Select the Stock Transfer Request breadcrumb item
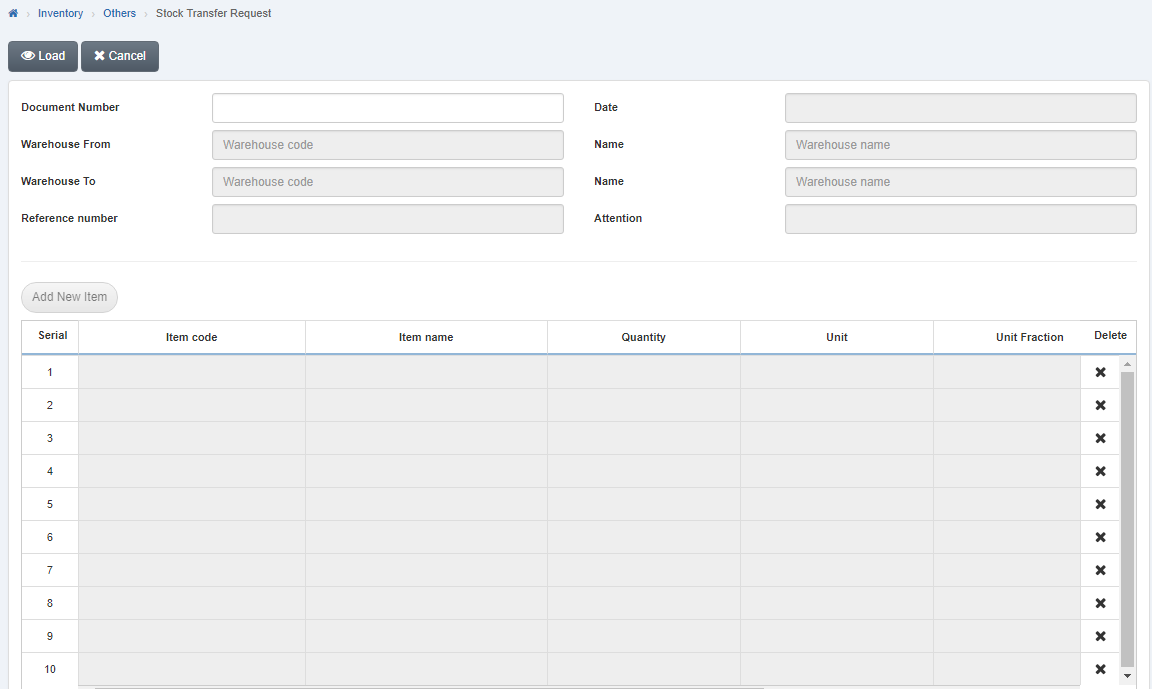The height and width of the screenshot is (689, 1152). 213,13
